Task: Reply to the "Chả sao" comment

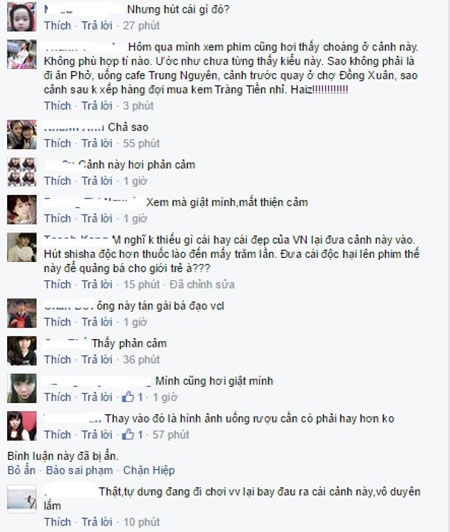Action: point(97,143)
